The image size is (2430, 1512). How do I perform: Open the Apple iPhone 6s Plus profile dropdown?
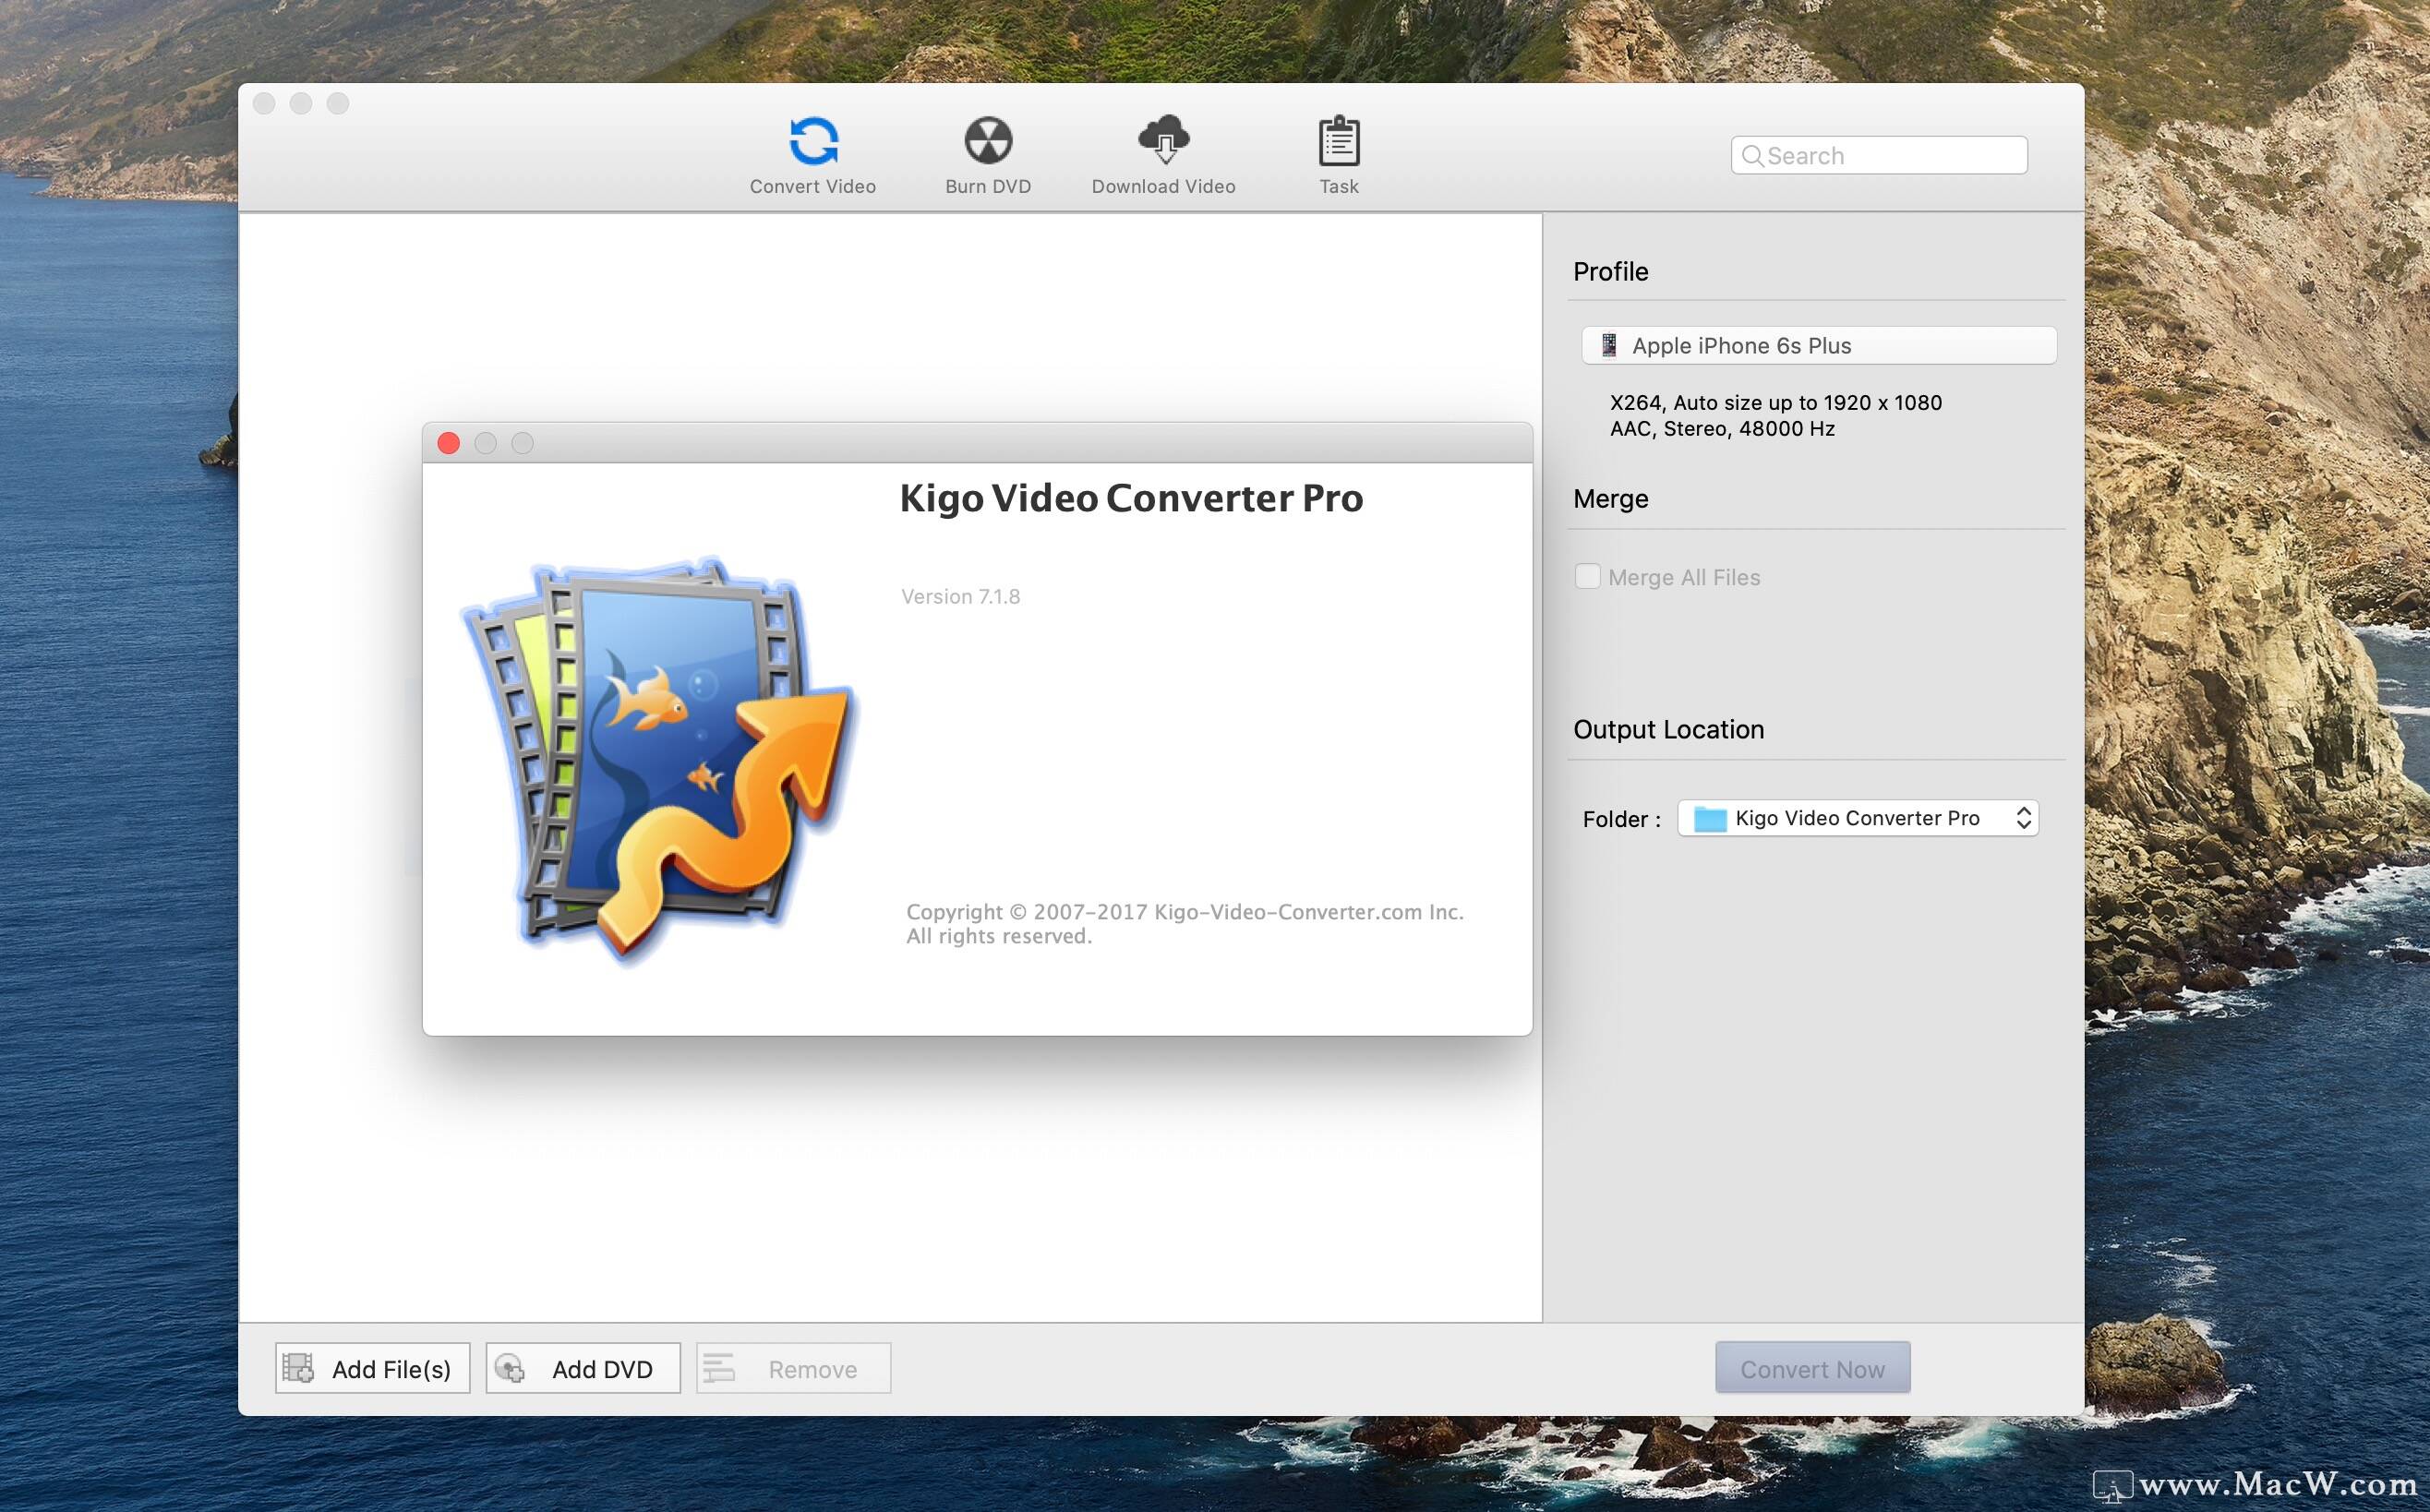(x=1818, y=345)
